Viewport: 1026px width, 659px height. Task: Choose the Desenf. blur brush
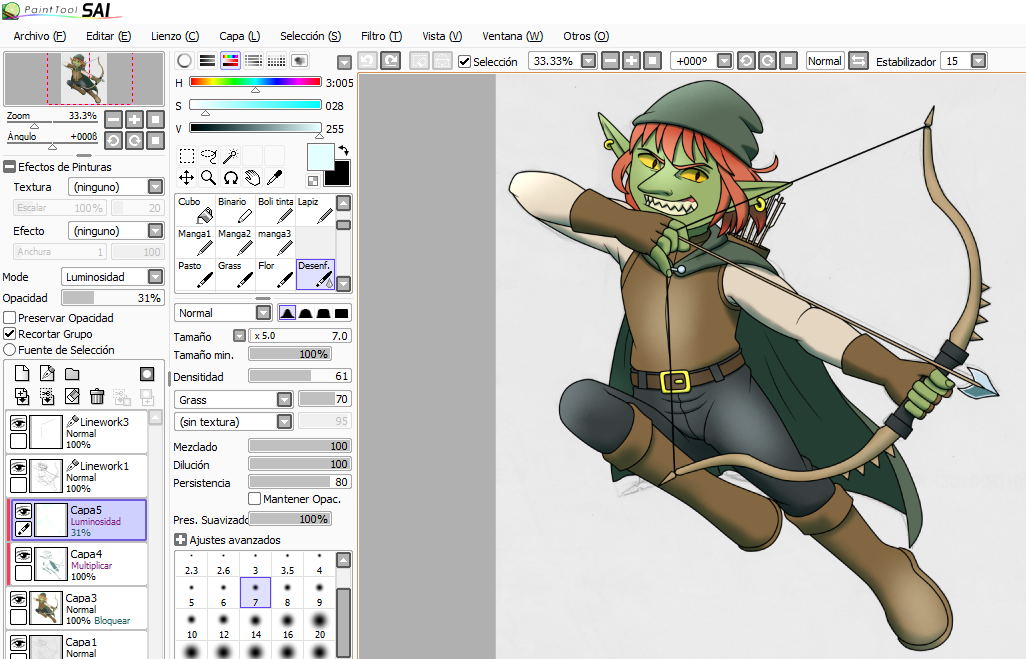tap(315, 274)
